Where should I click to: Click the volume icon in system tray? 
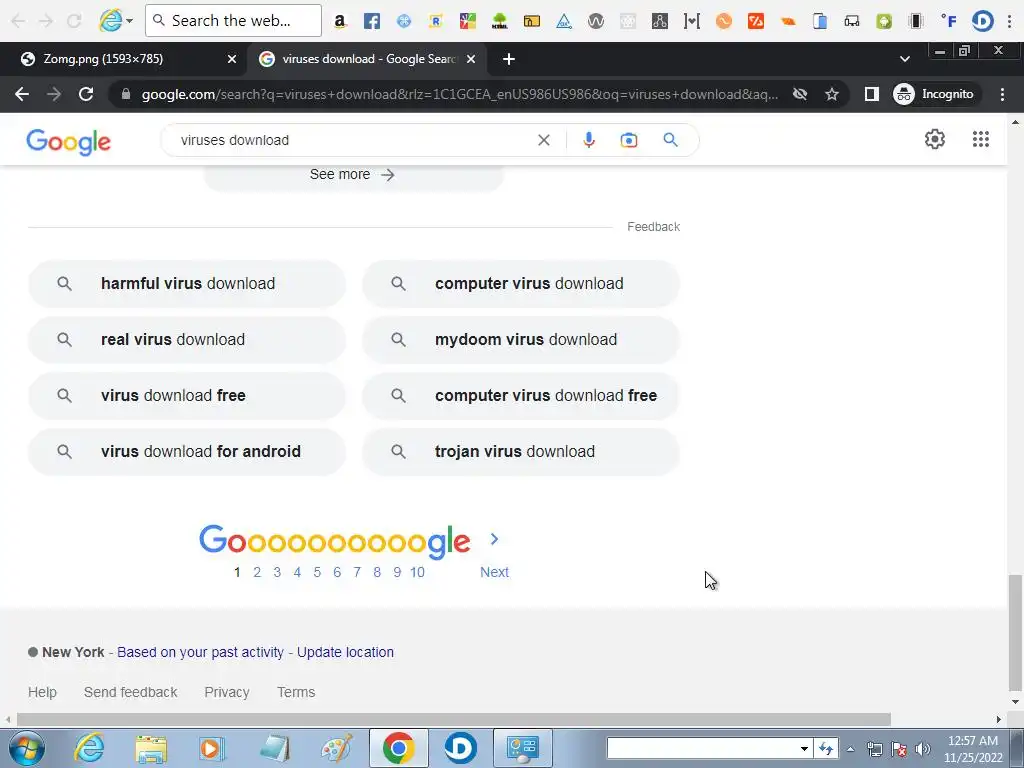923,749
